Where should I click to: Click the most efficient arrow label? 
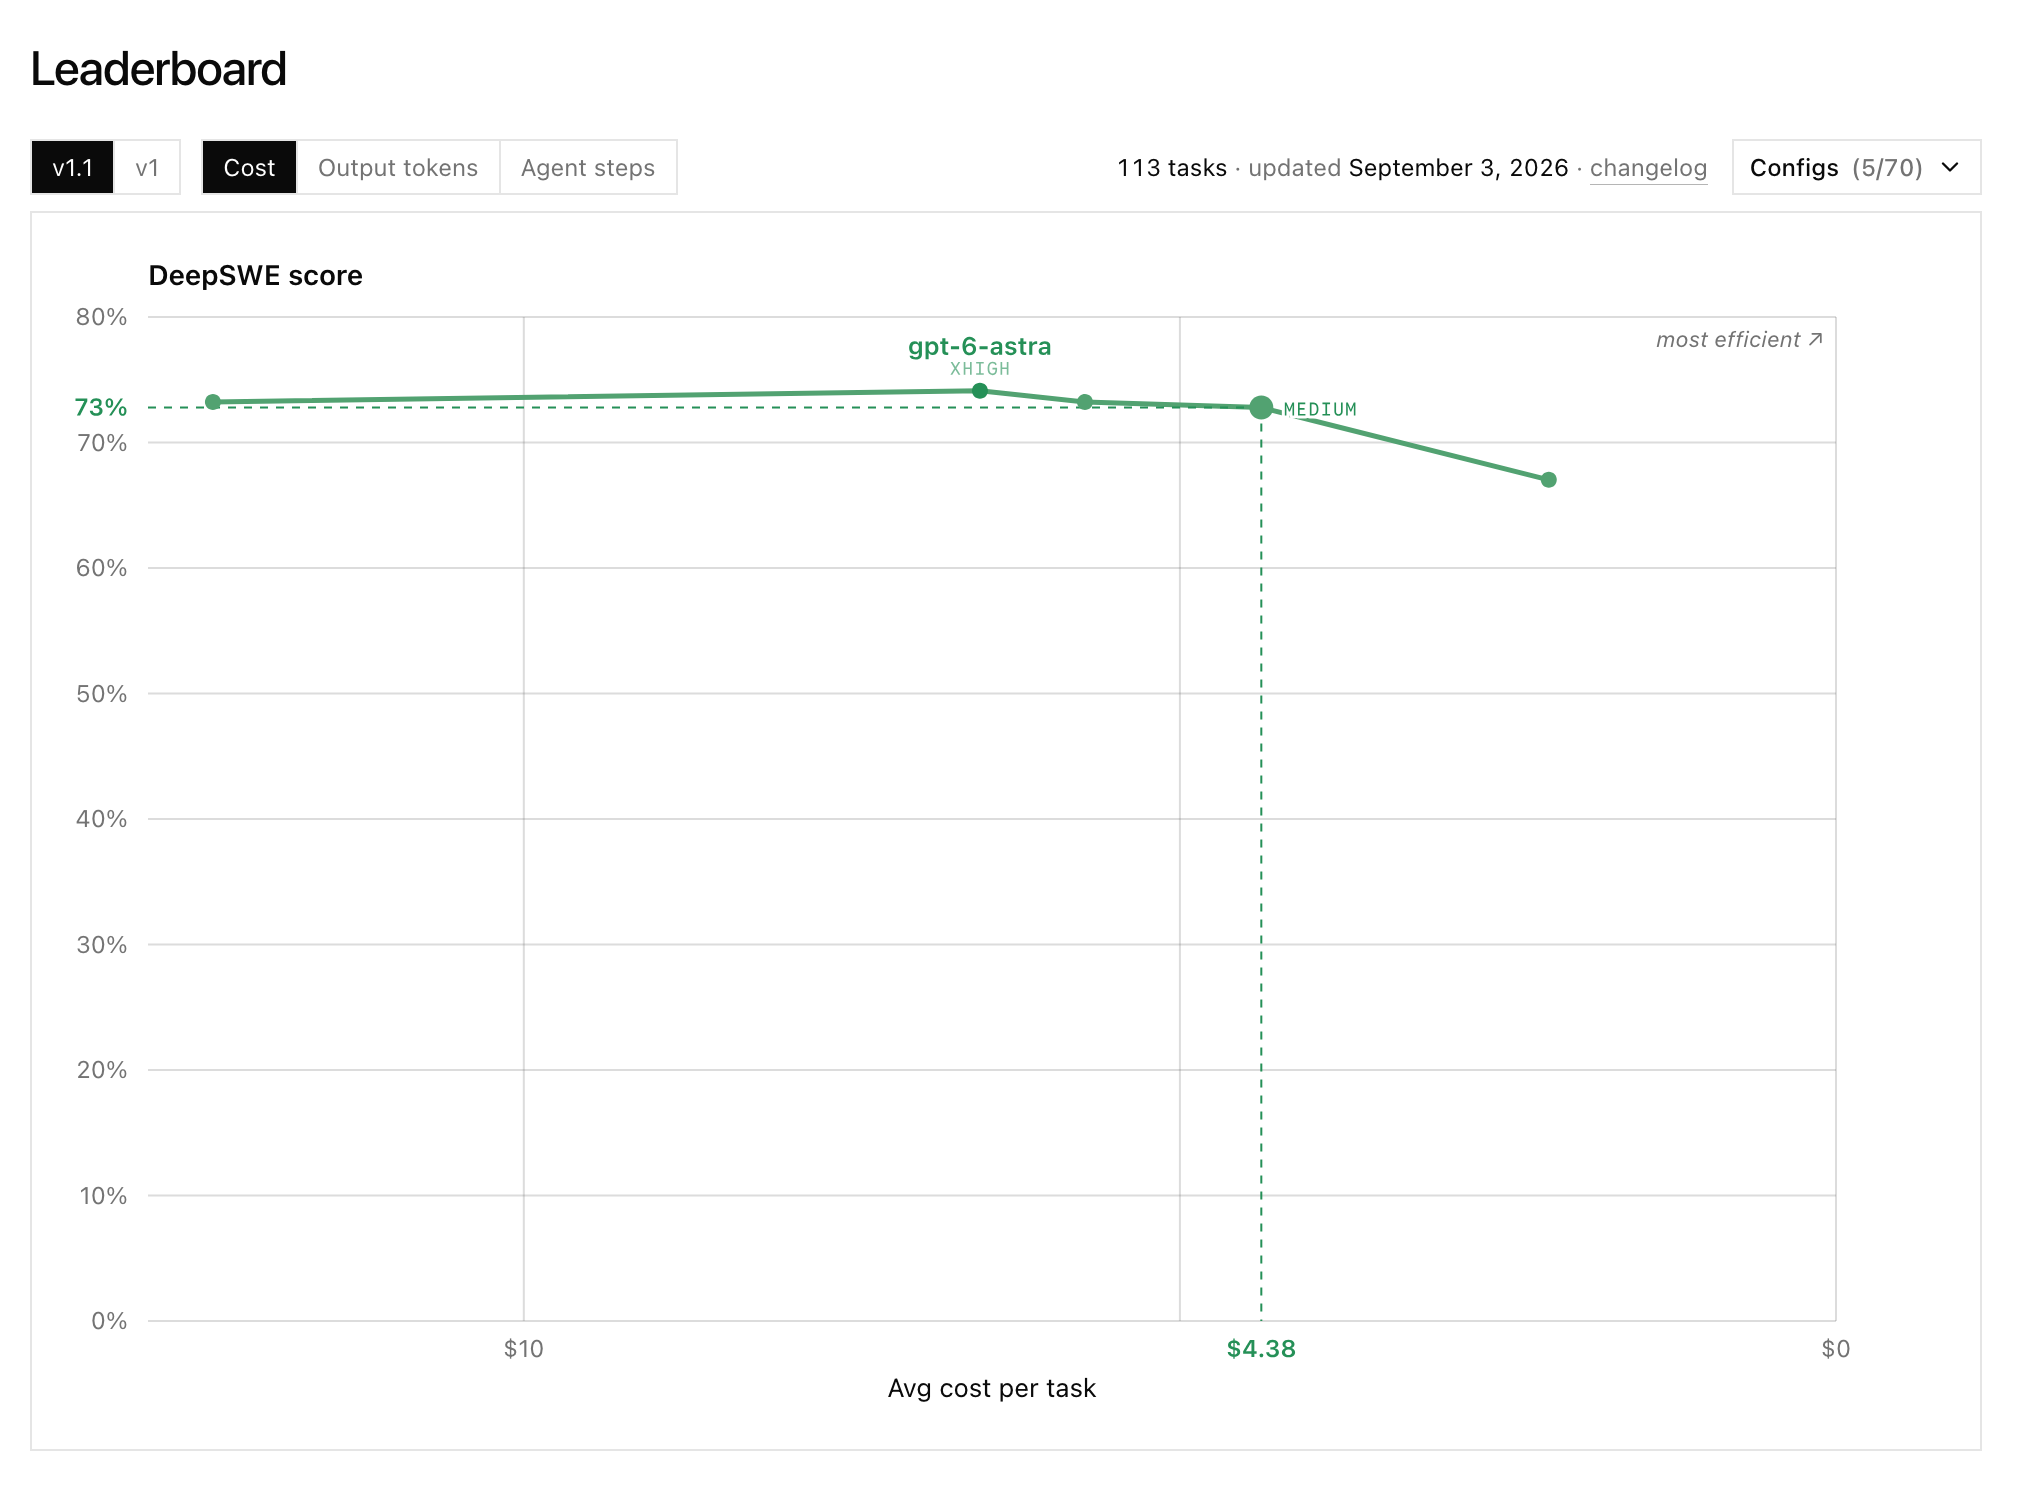click(1739, 340)
